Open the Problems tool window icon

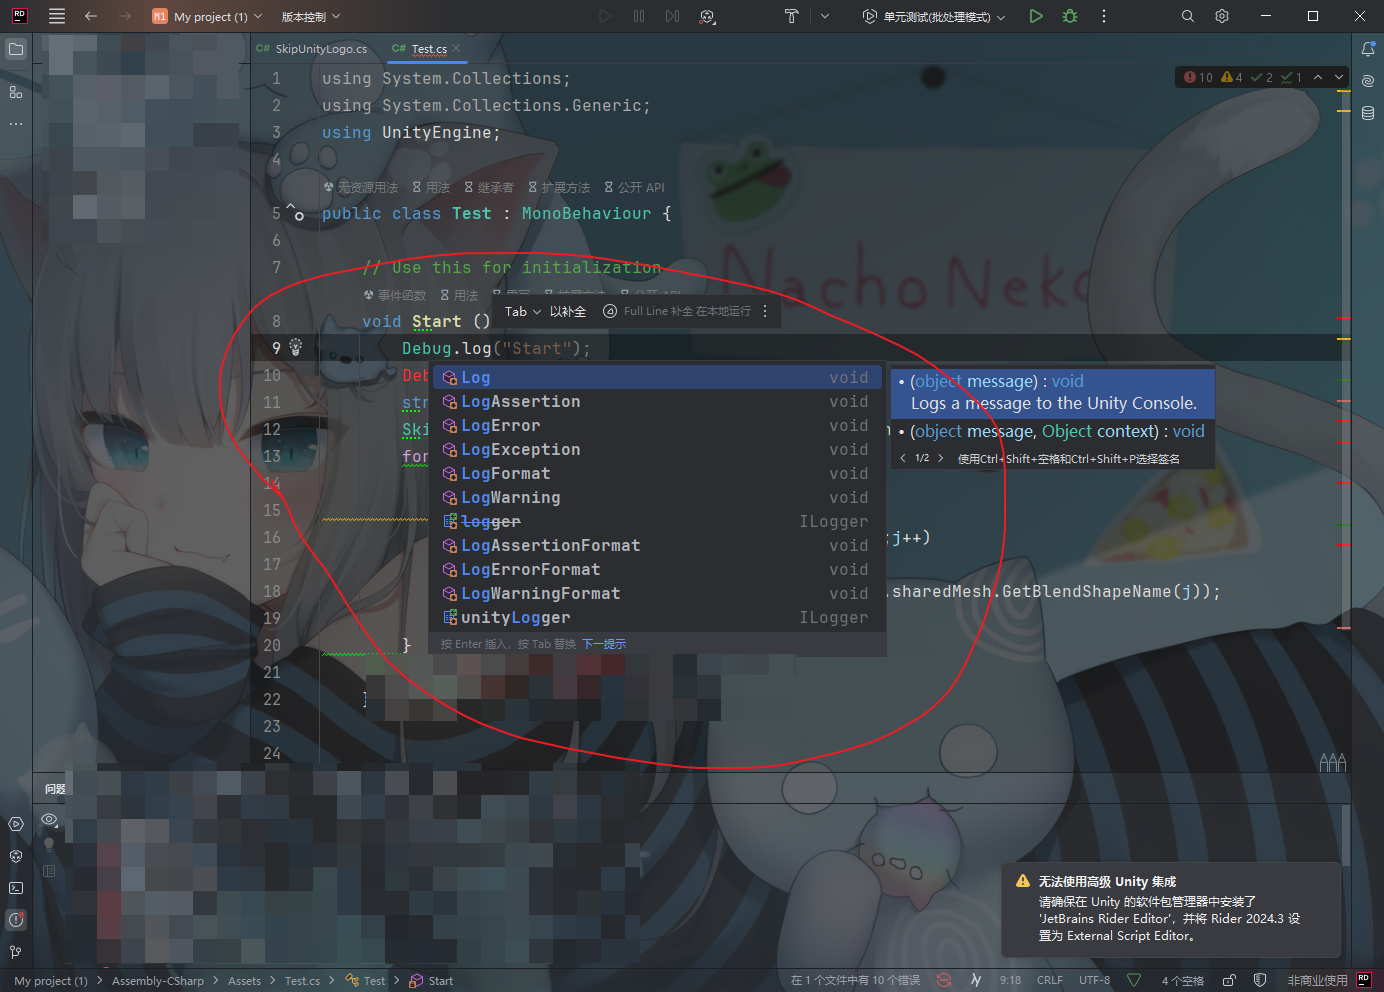pos(16,920)
